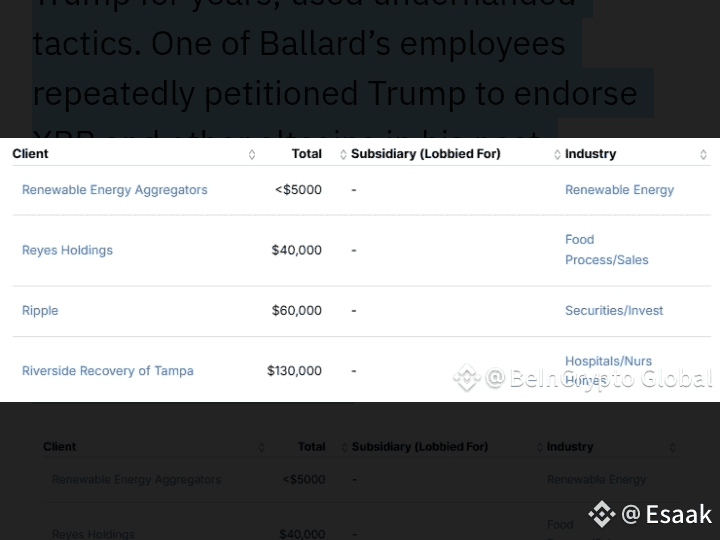Click sort arrows by Client in dimmed lower table
Image resolution: width=720 pixels, height=540 pixels.
(262, 447)
